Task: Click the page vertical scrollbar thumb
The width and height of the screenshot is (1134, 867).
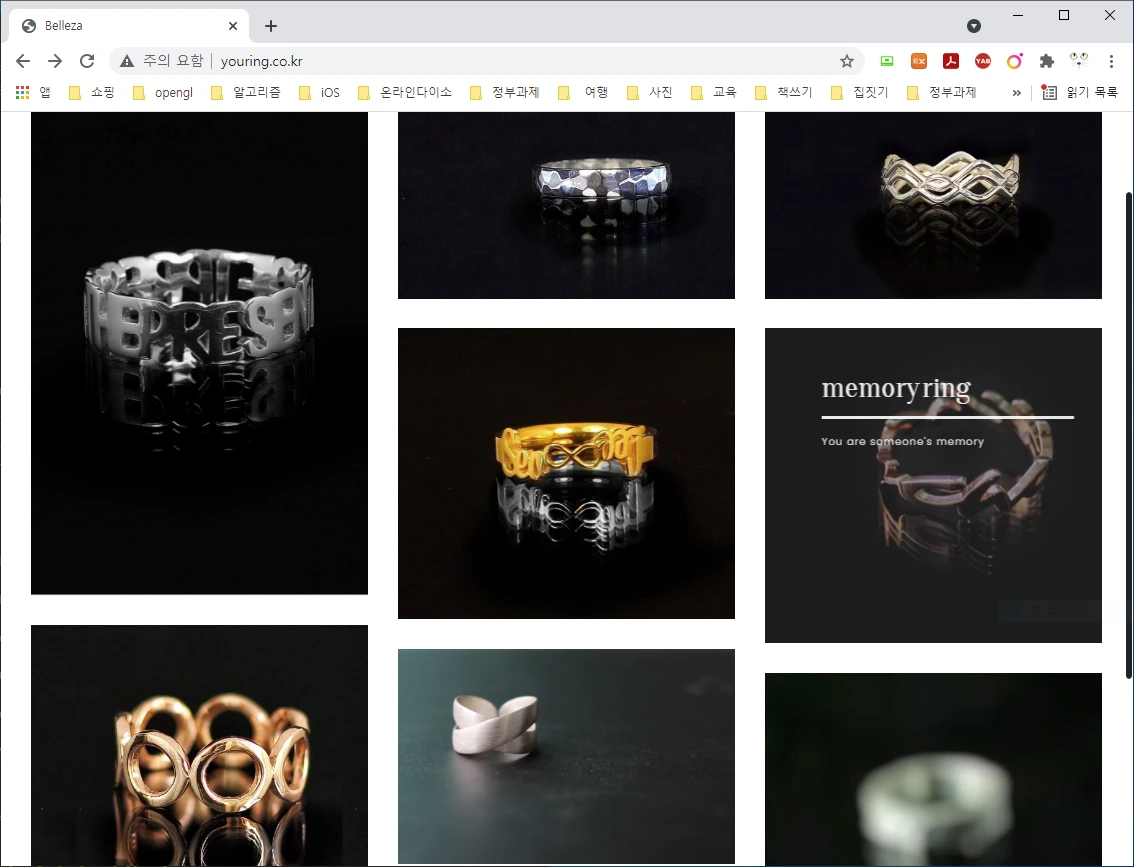Action: (x=1129, y=435)
